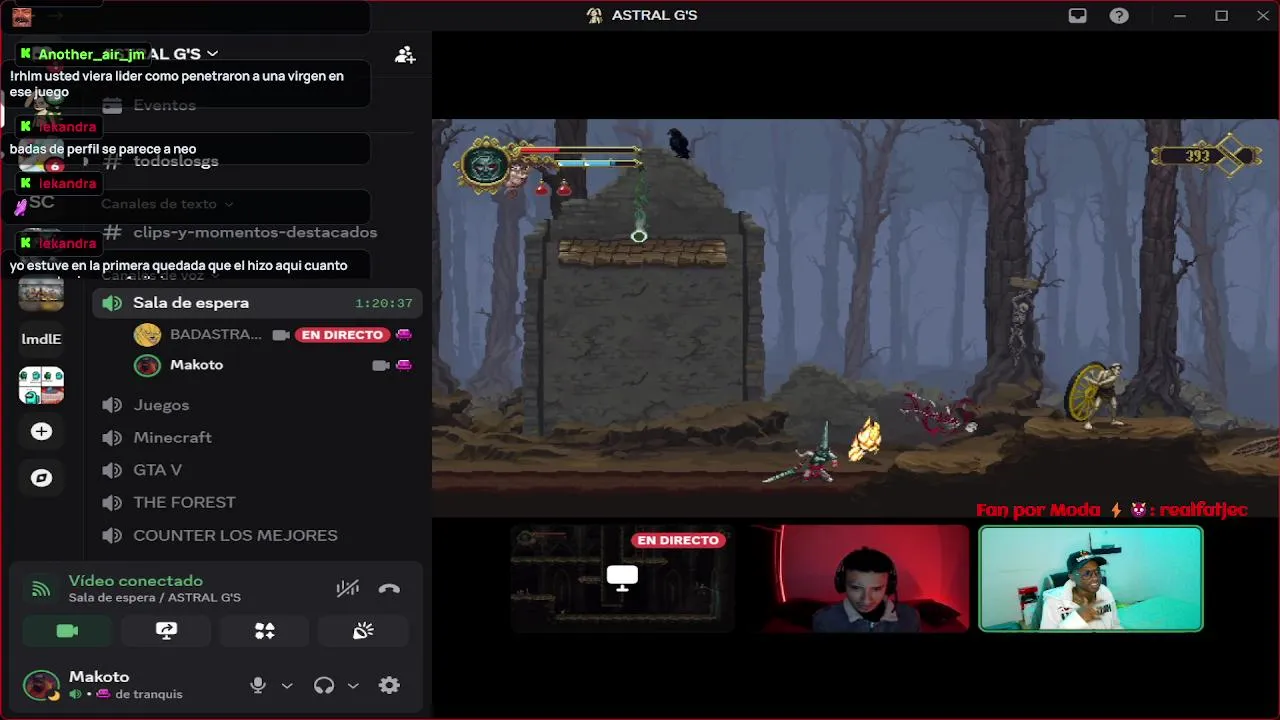The image size is (1280, 720).
Task: Click the invite people icon beside server name
Action: (x=405, y=55)
